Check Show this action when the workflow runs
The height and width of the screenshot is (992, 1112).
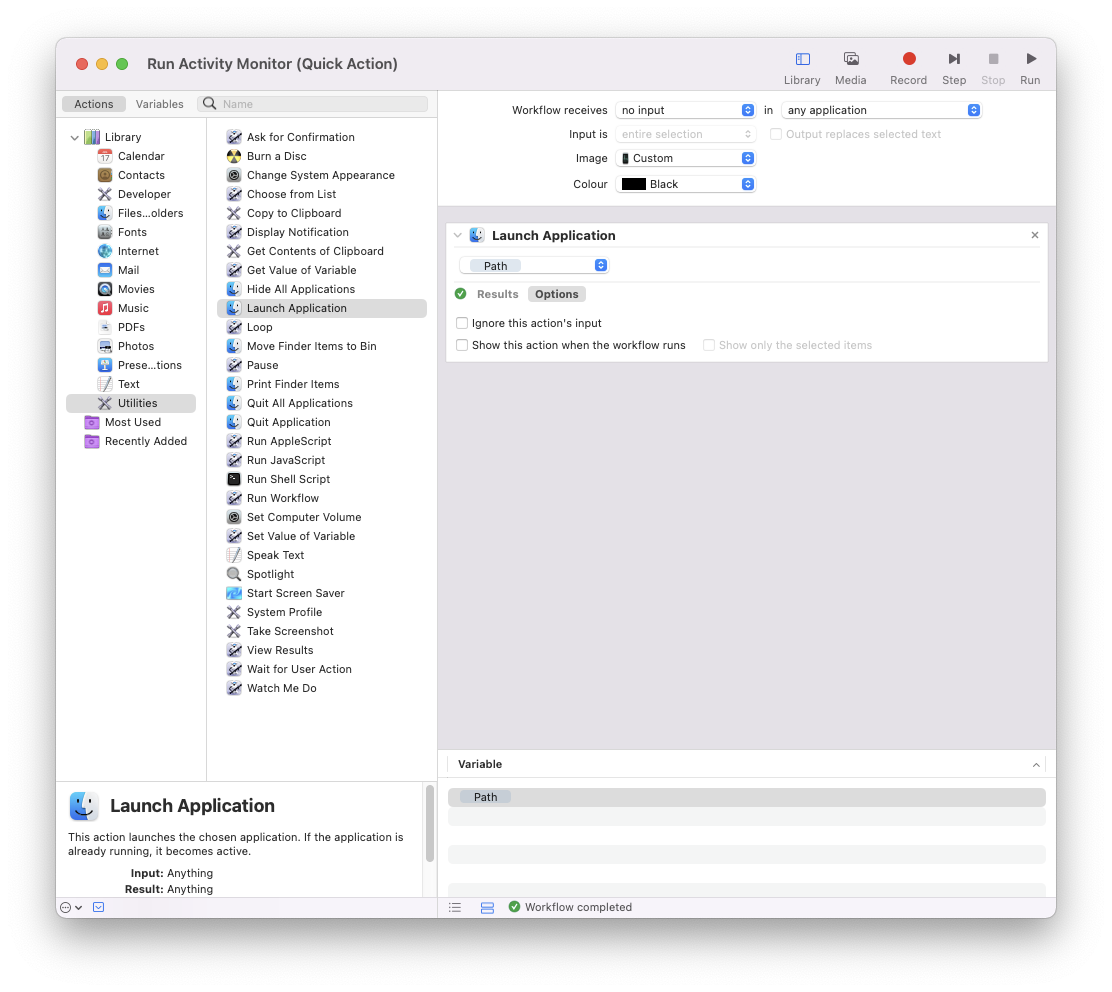462,345
